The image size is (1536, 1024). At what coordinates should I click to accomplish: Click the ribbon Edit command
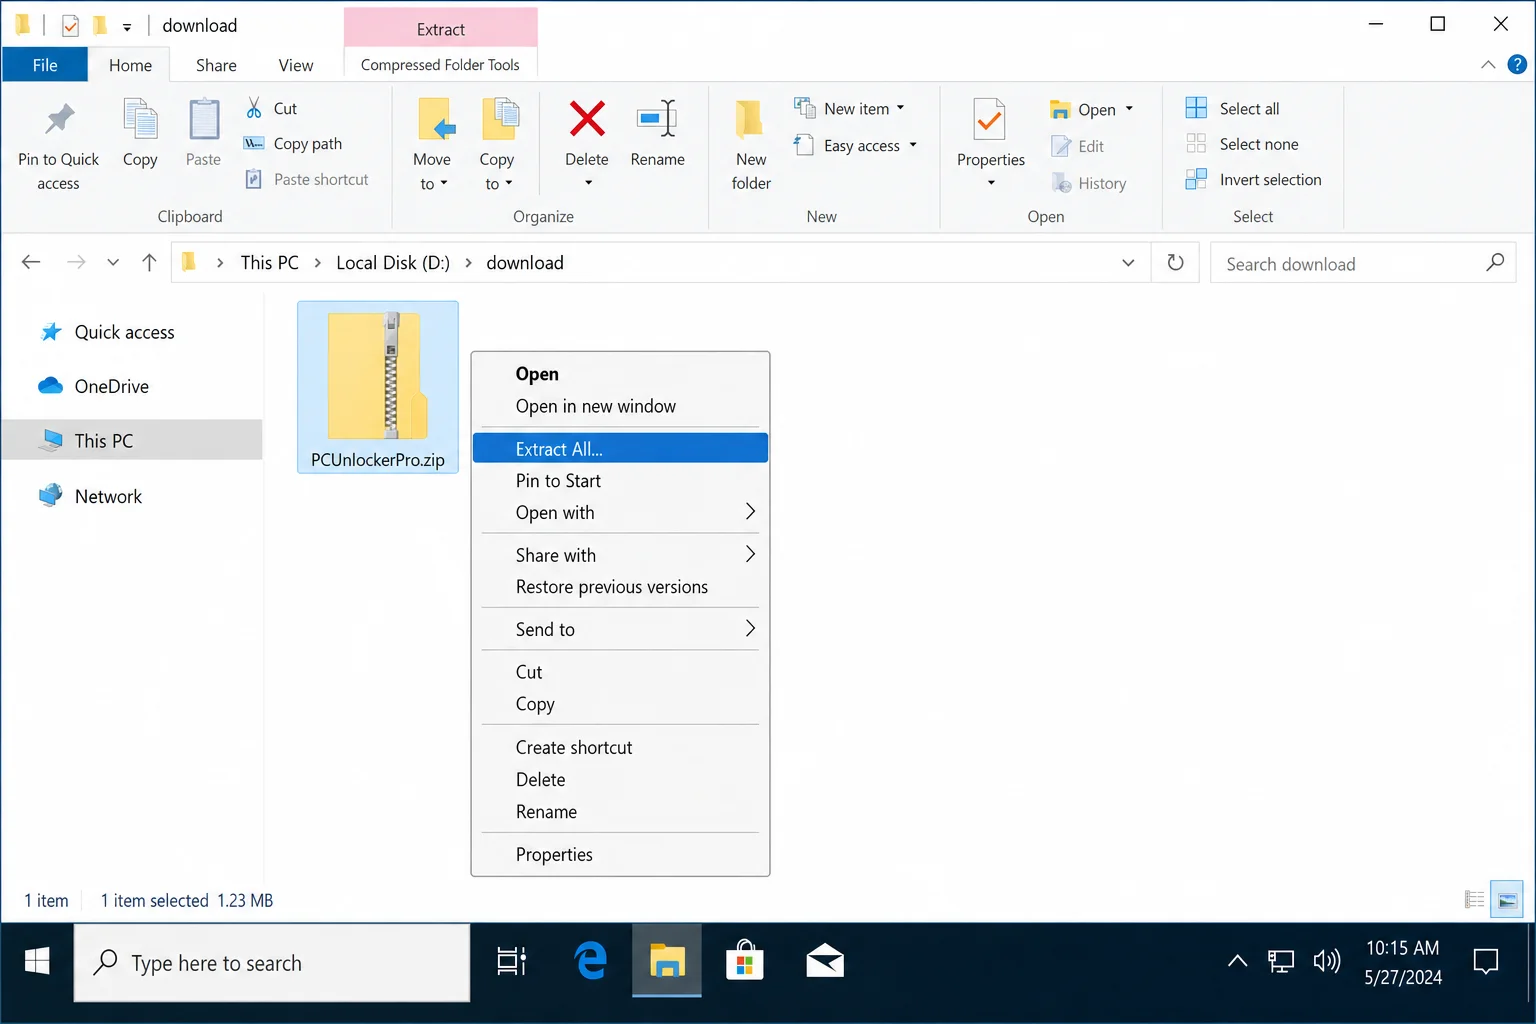[1078, 146]
